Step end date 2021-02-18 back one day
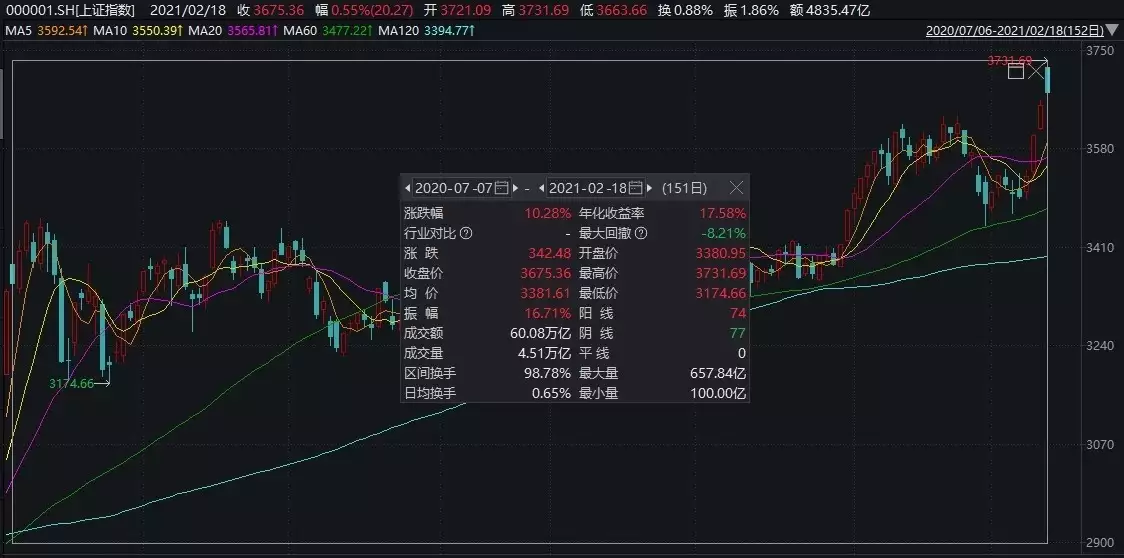The height and width of the screenshot is (558, 1124). point(542,188)
